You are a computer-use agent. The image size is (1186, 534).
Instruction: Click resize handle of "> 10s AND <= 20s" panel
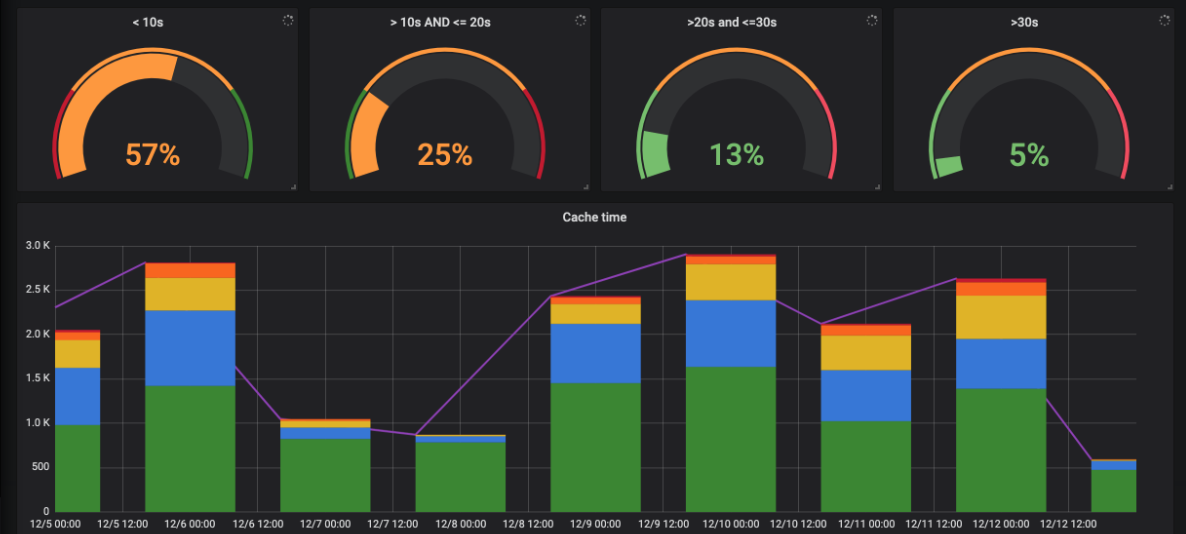[x=585, y=186]
